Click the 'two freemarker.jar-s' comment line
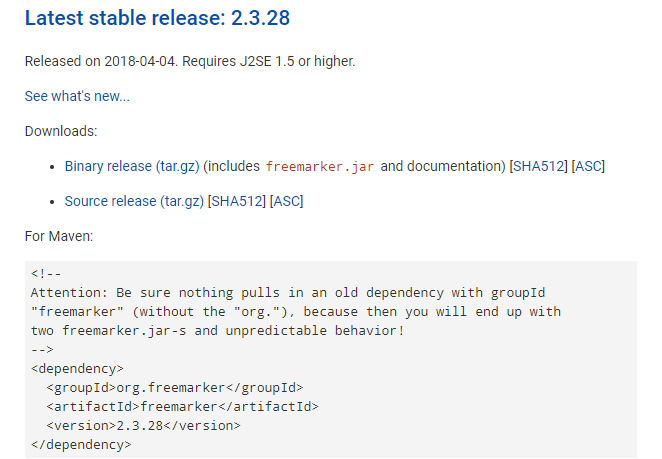The width and height of the screenshot is (662, 459). (217, 331)
